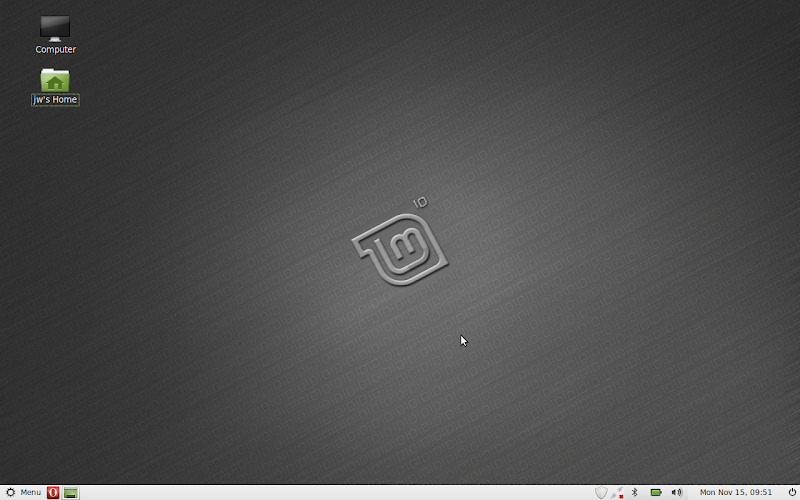Open the battery status indicator
800x500 pixels.
click(656, 492)
